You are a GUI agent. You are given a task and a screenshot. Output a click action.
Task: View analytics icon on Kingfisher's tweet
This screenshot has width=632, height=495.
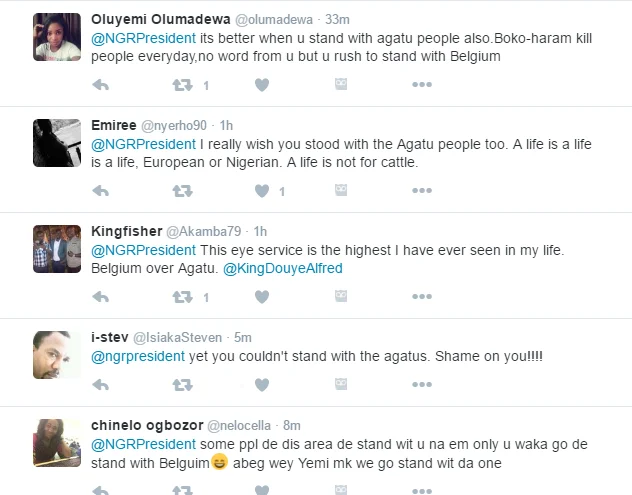(341, 297)
